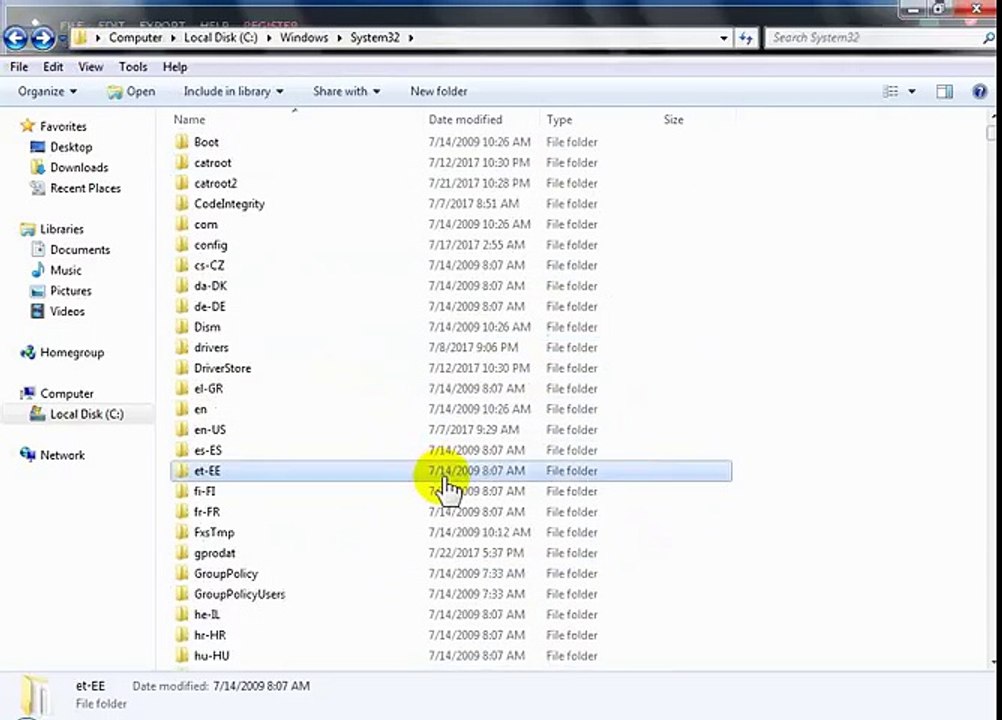Click the vertical scrollbar thumb
Viewport: 1002px width, 720px height.
[x=991, y=133]
